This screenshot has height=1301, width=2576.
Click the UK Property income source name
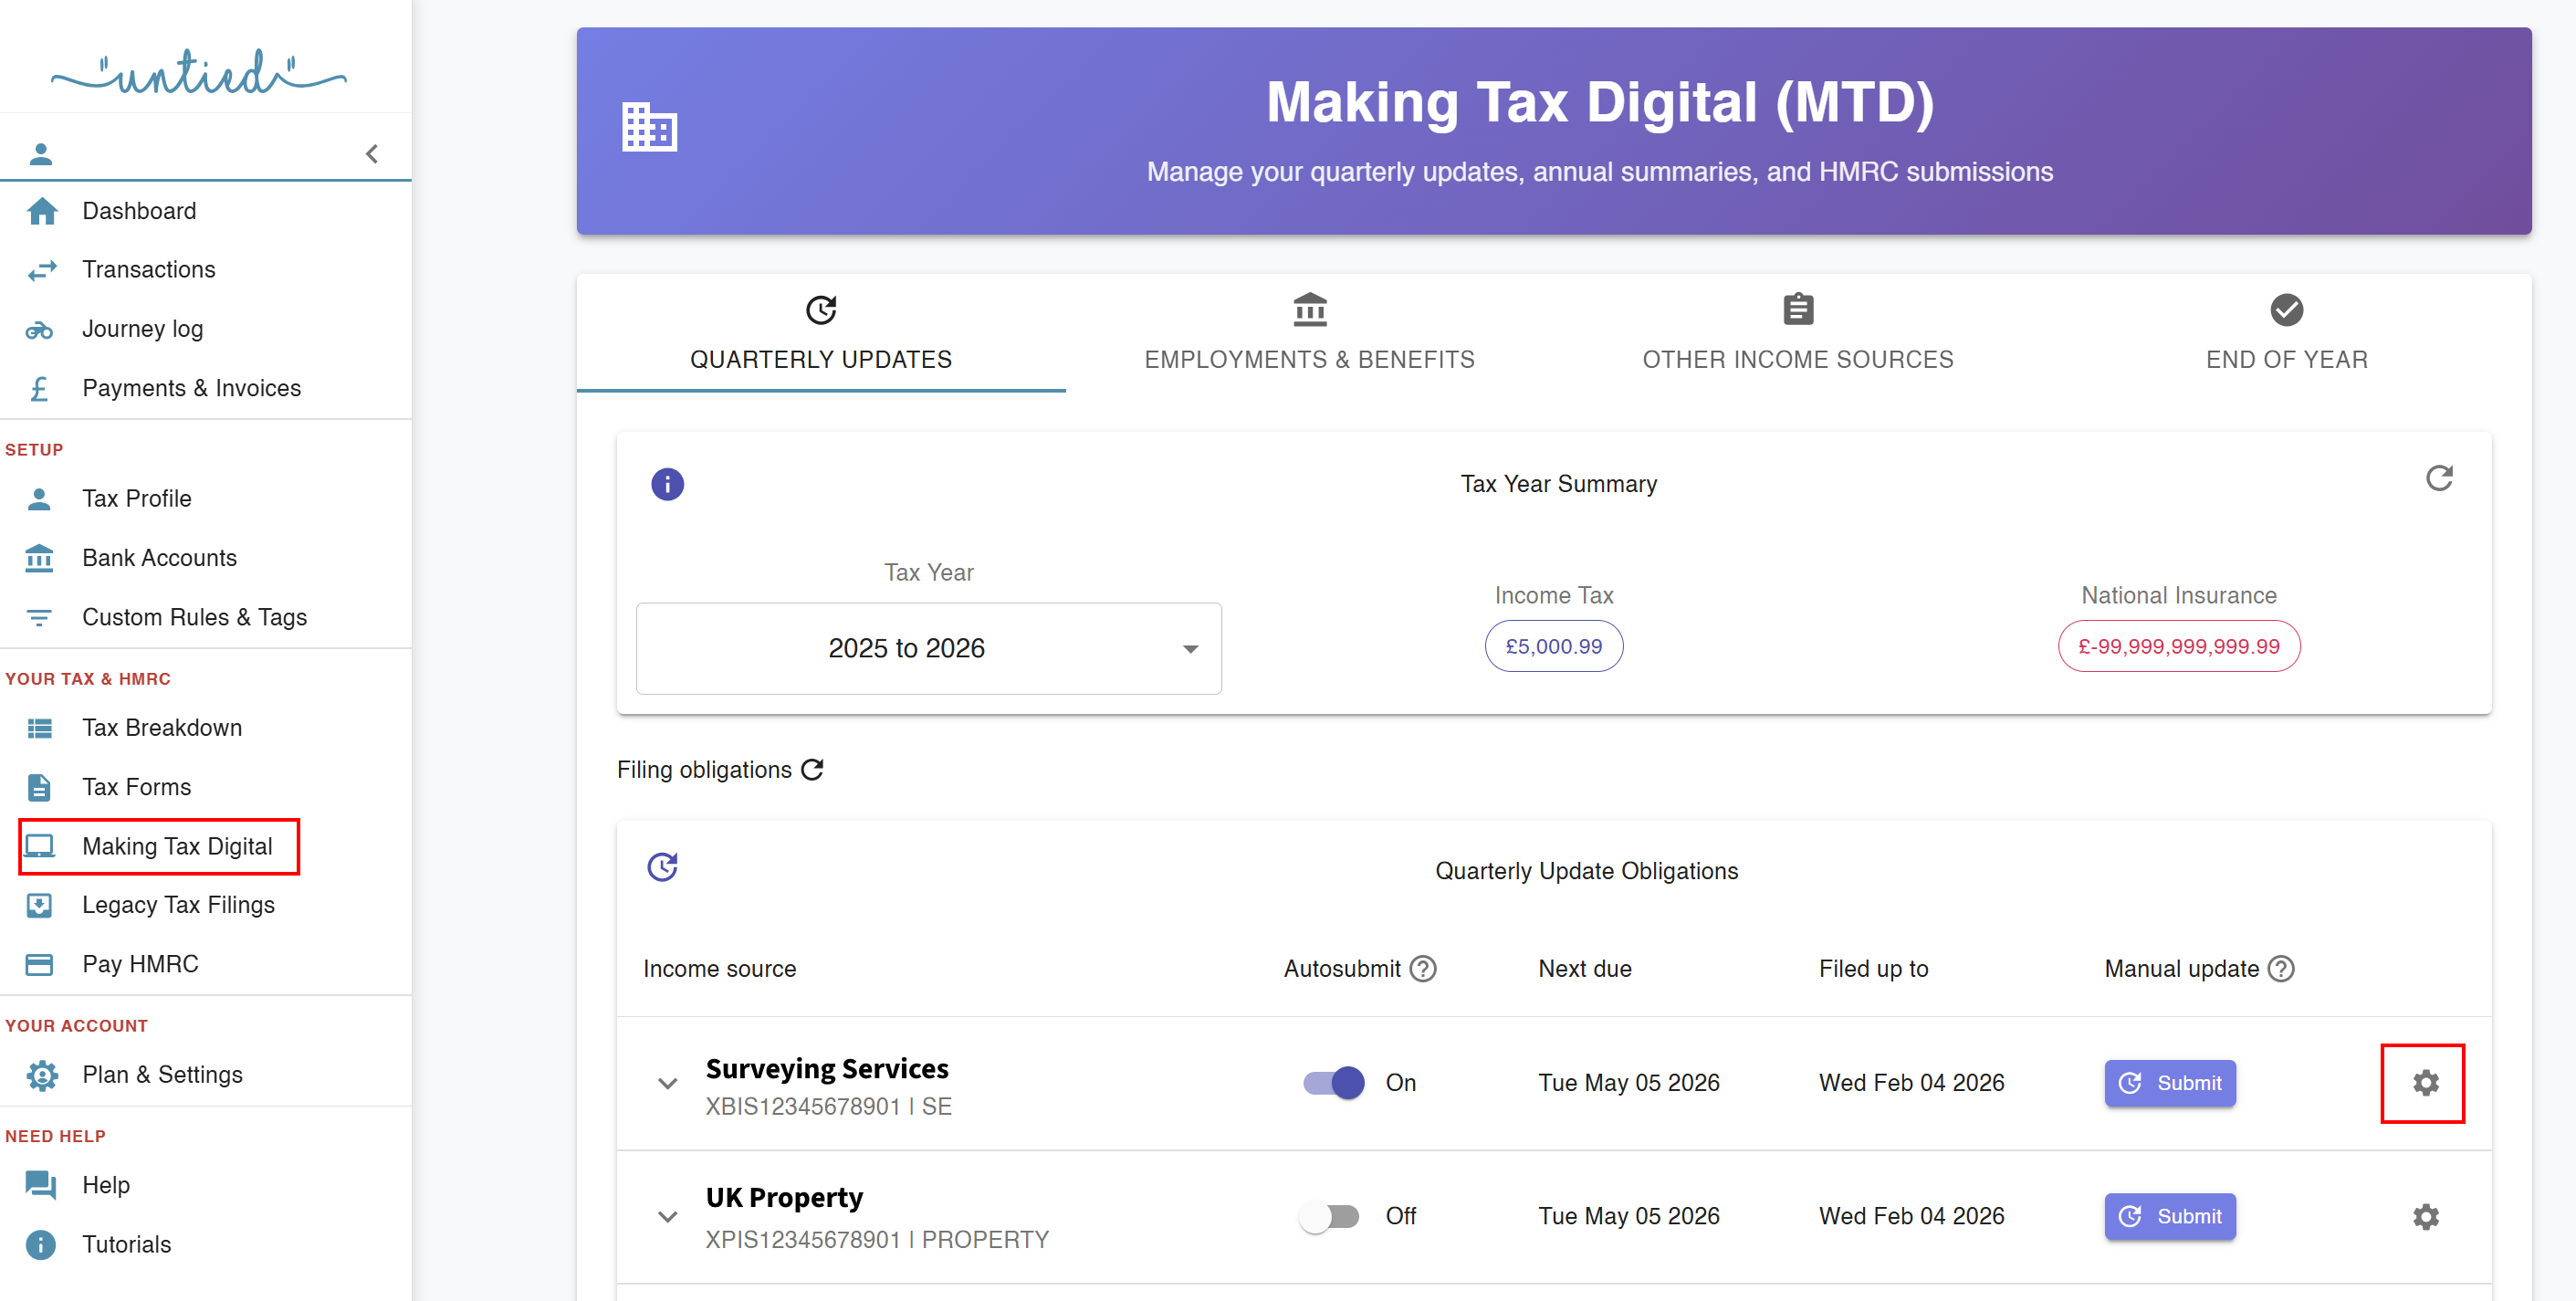784,1197
